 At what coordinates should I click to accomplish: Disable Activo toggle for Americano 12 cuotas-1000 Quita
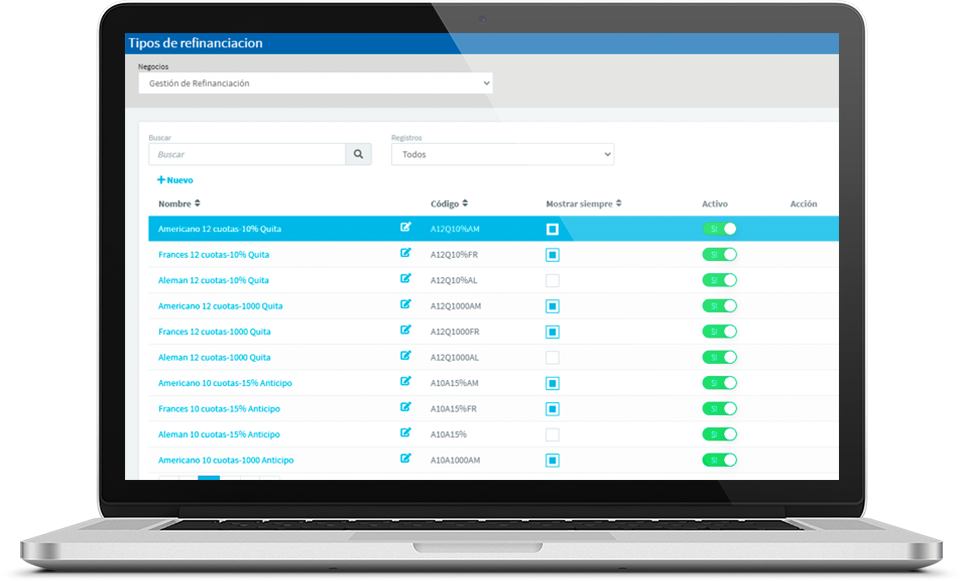[x=719, y=306]
